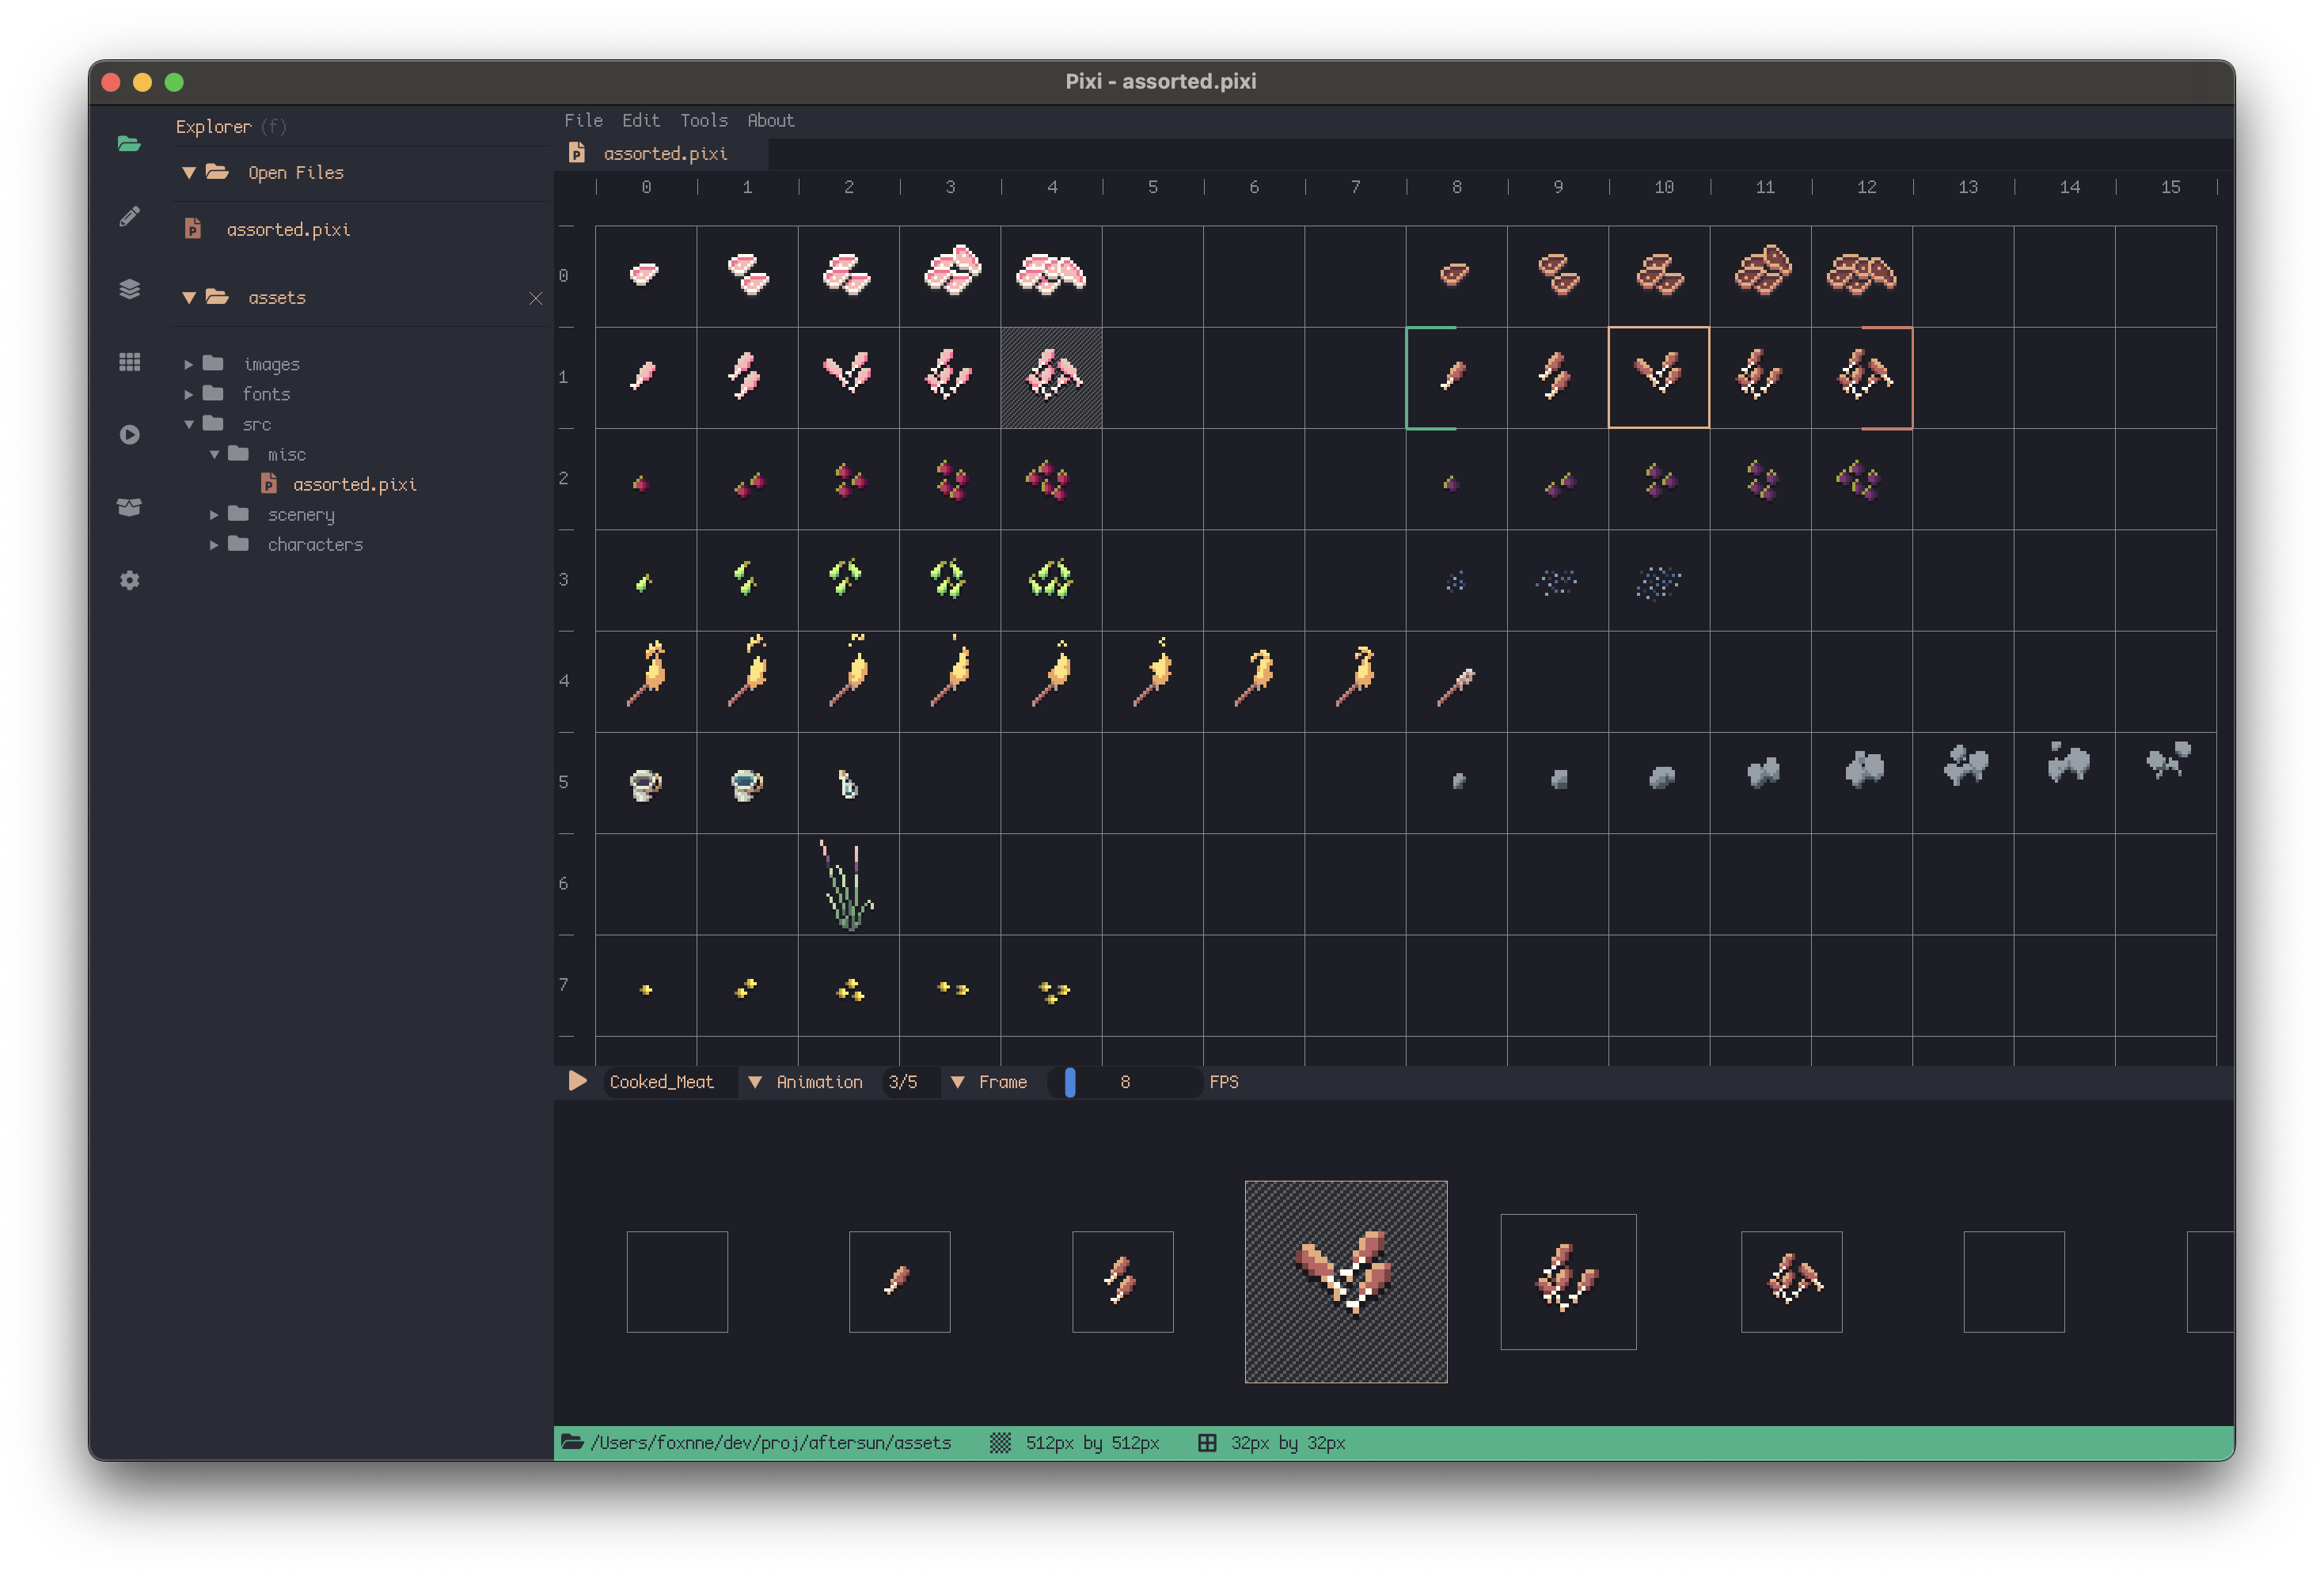Image resolution: width=2324 pixels, height=1578 pixels.
Task: Collapse the src folder
Action: coord(190,424)
